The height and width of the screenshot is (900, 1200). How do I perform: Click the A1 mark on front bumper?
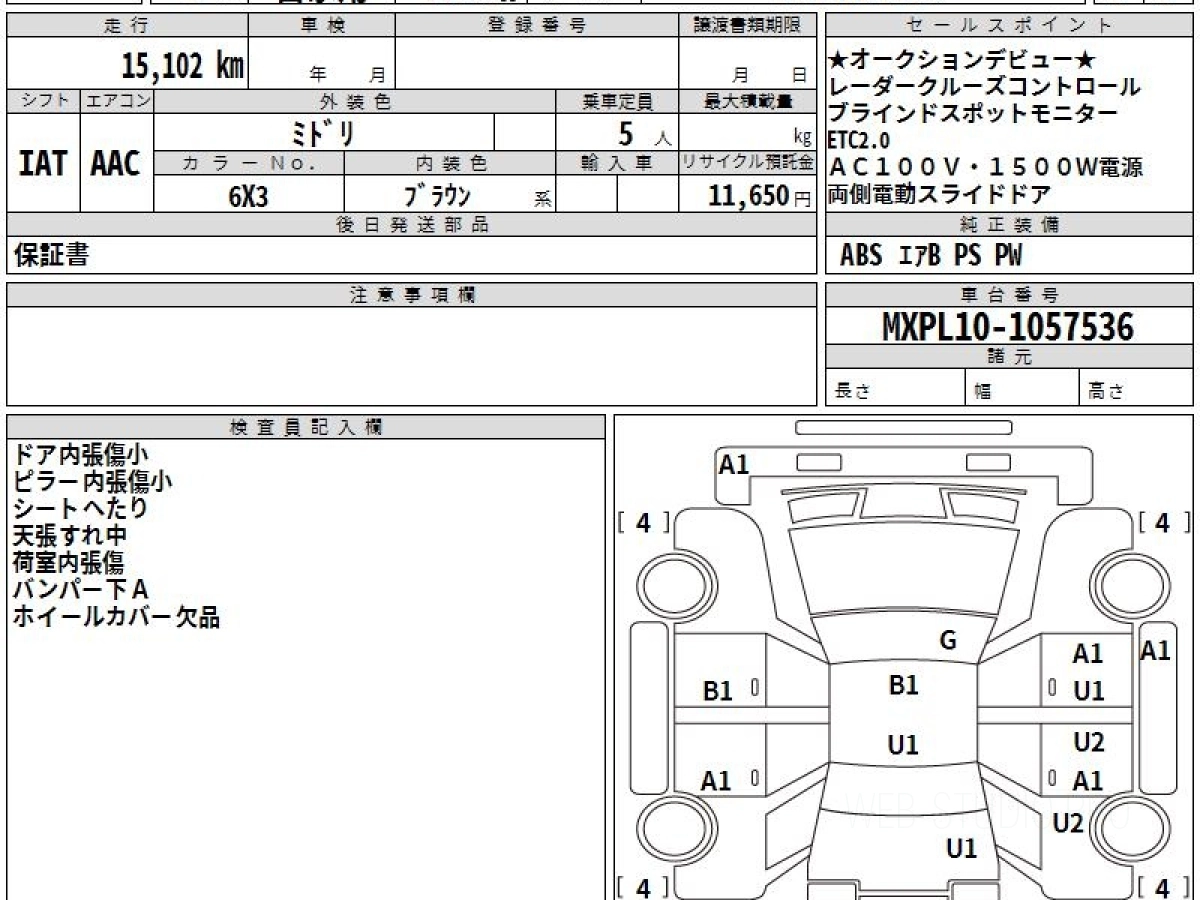(734, 464)
